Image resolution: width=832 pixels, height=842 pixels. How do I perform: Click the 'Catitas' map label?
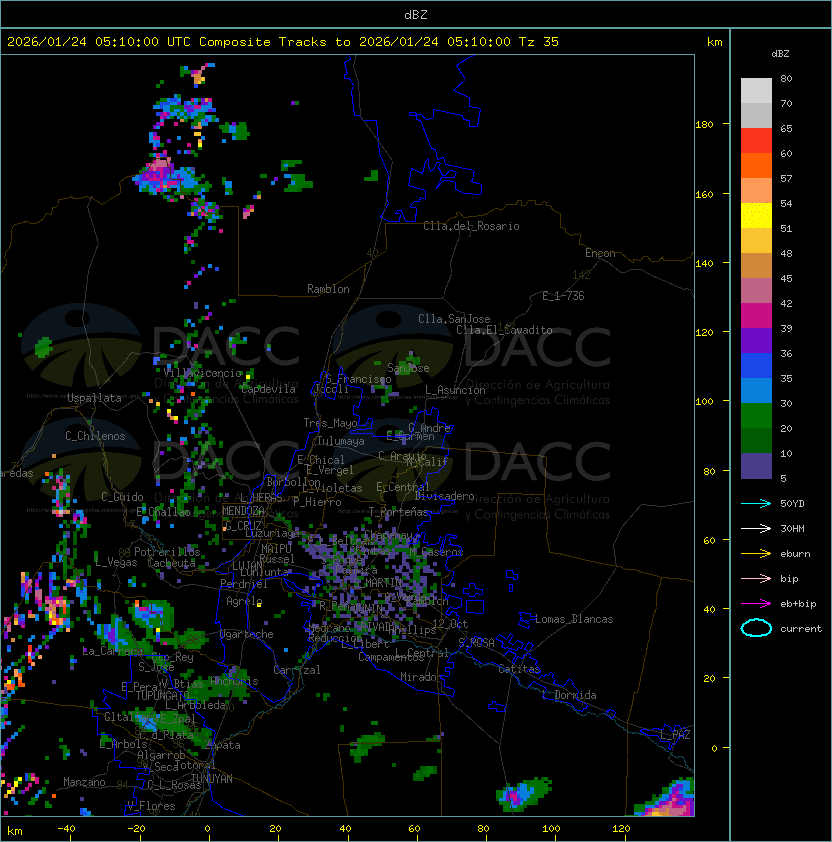(x=519, y=669)
